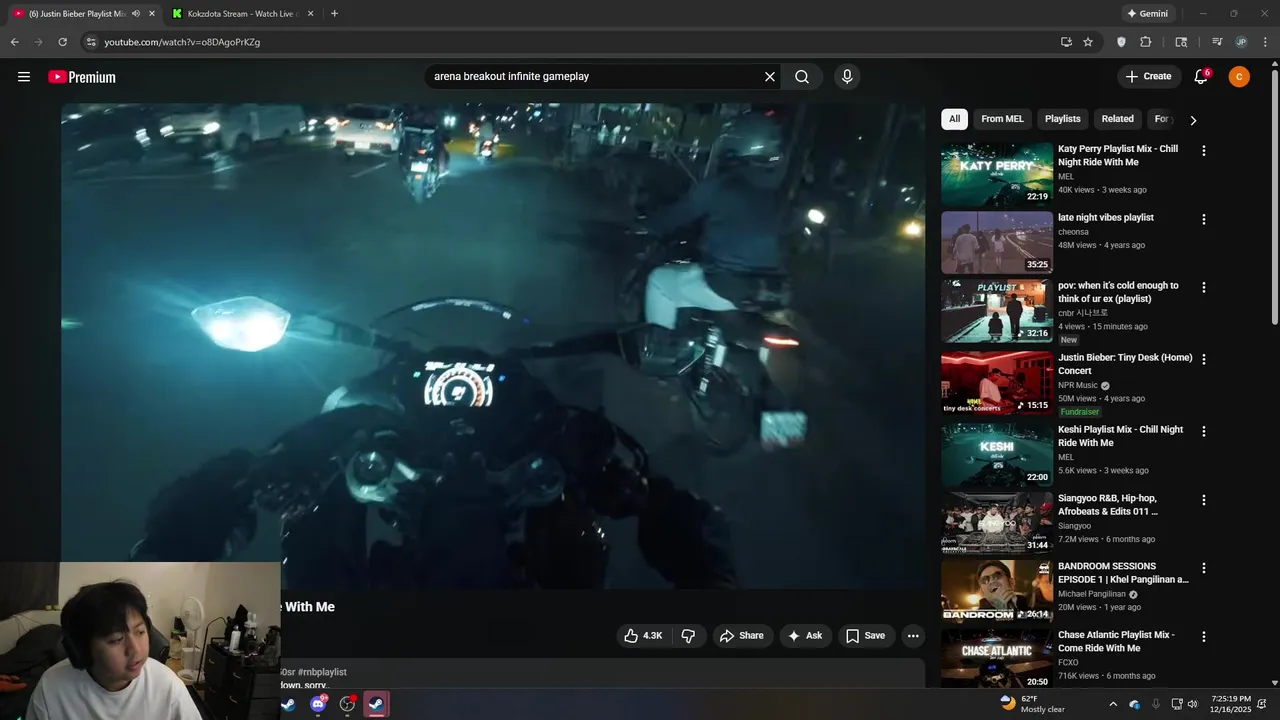Open the late night vibes playlist thumbnail
Viewport: 1280px width, 720px height.
click(997, 242)
